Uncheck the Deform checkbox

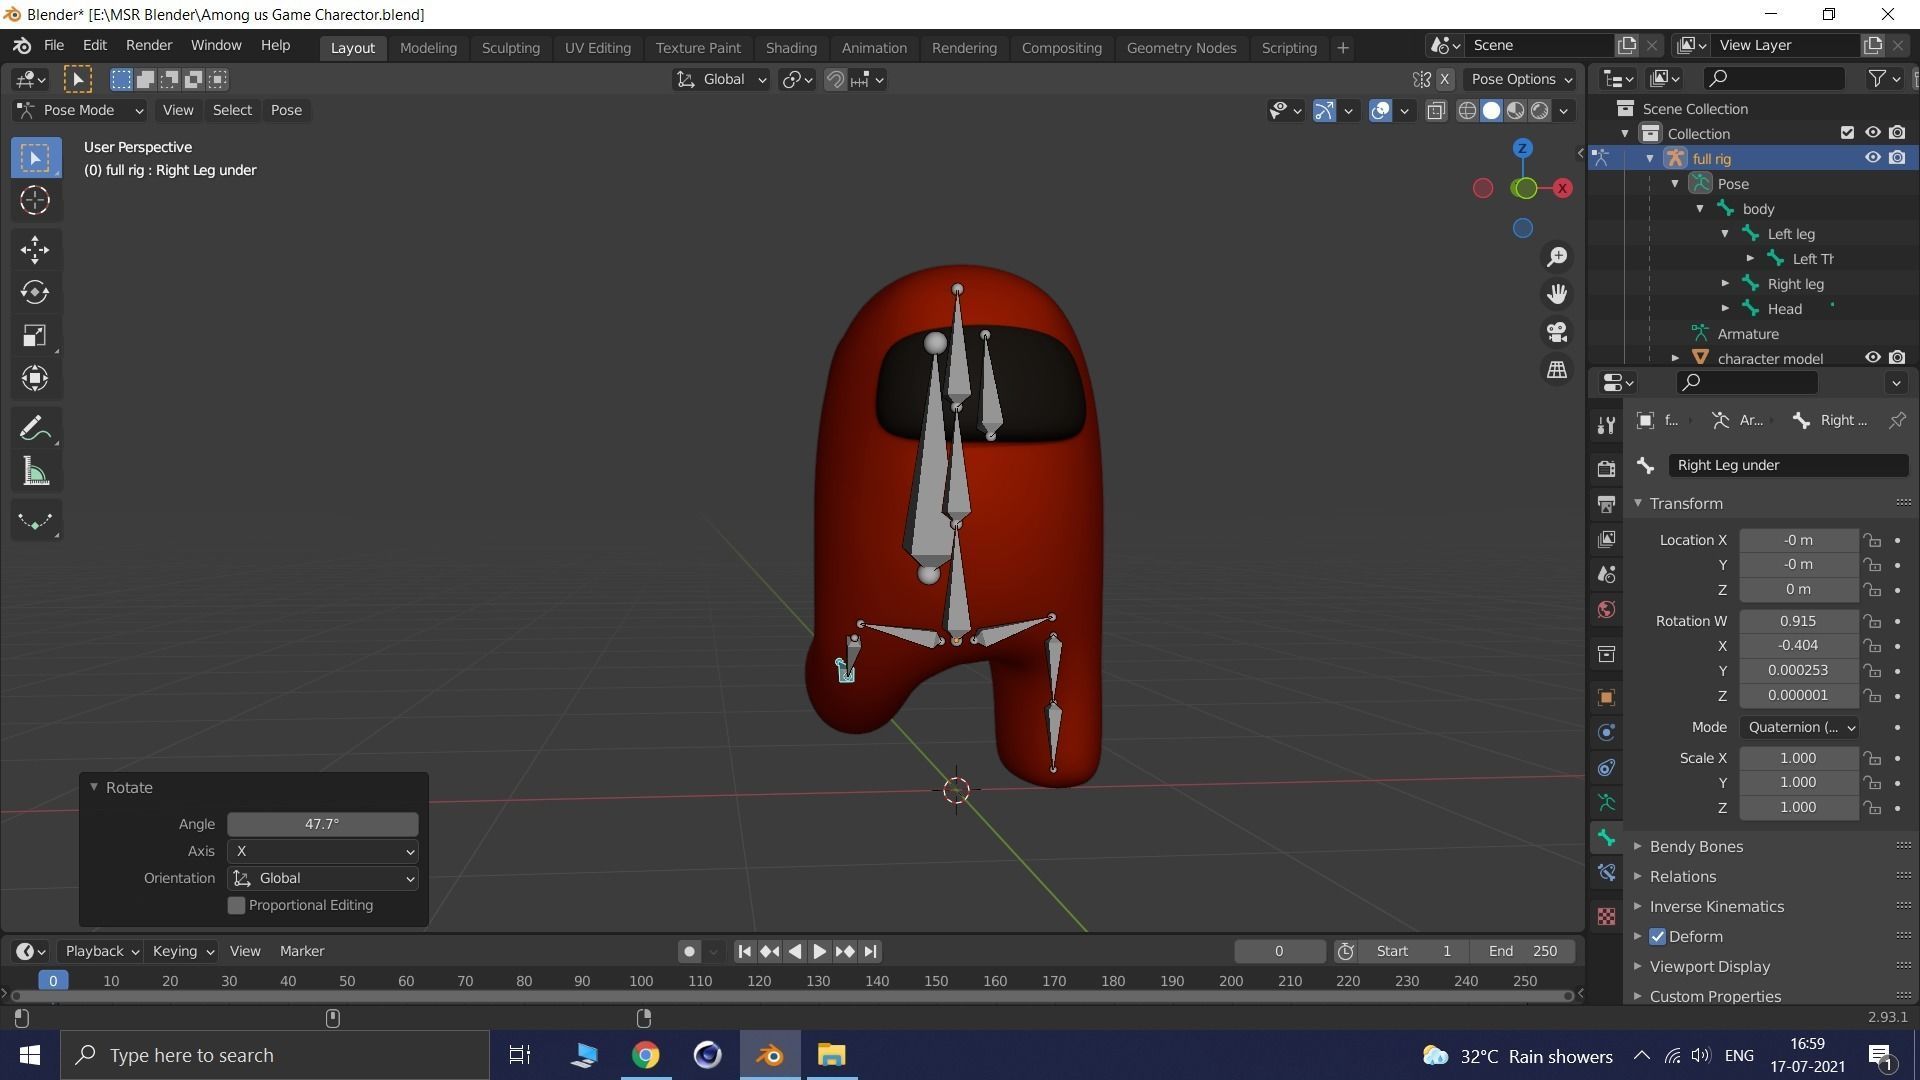click(x=1658, y=937)
